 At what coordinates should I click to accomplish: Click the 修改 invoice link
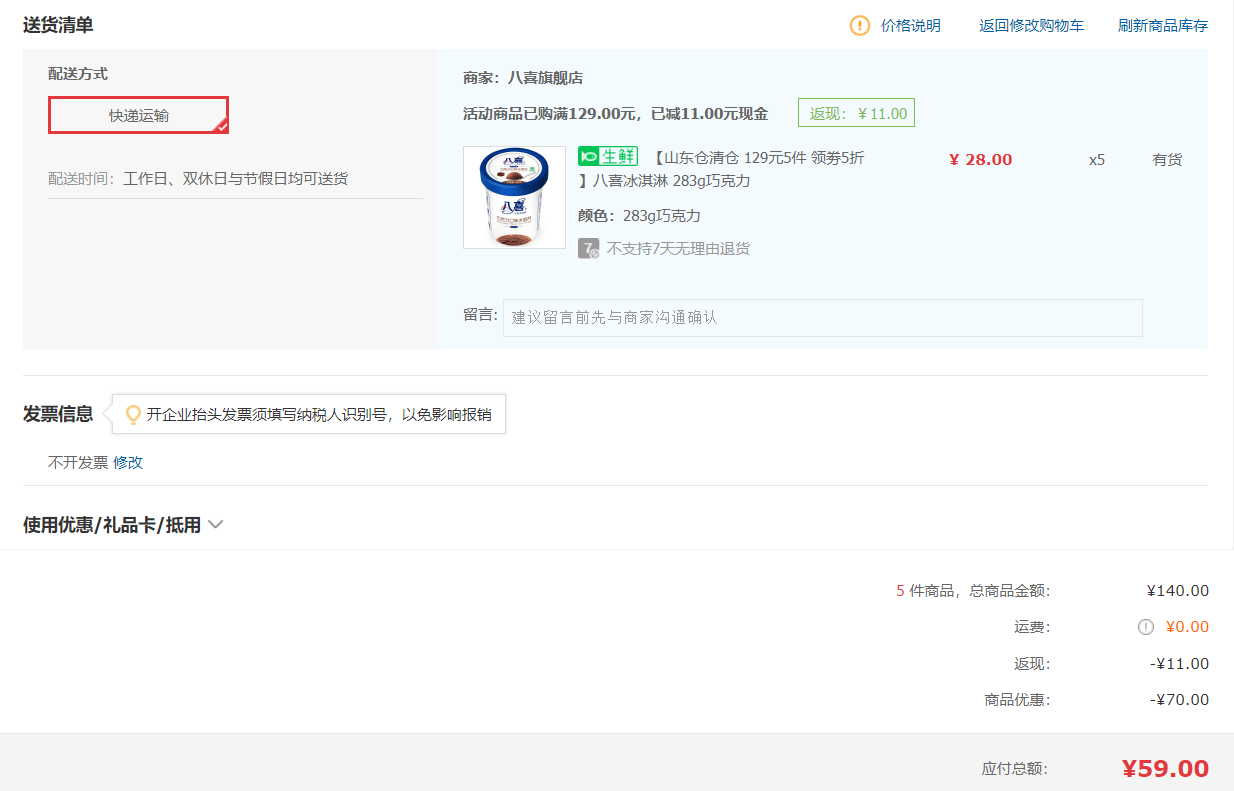128,463
